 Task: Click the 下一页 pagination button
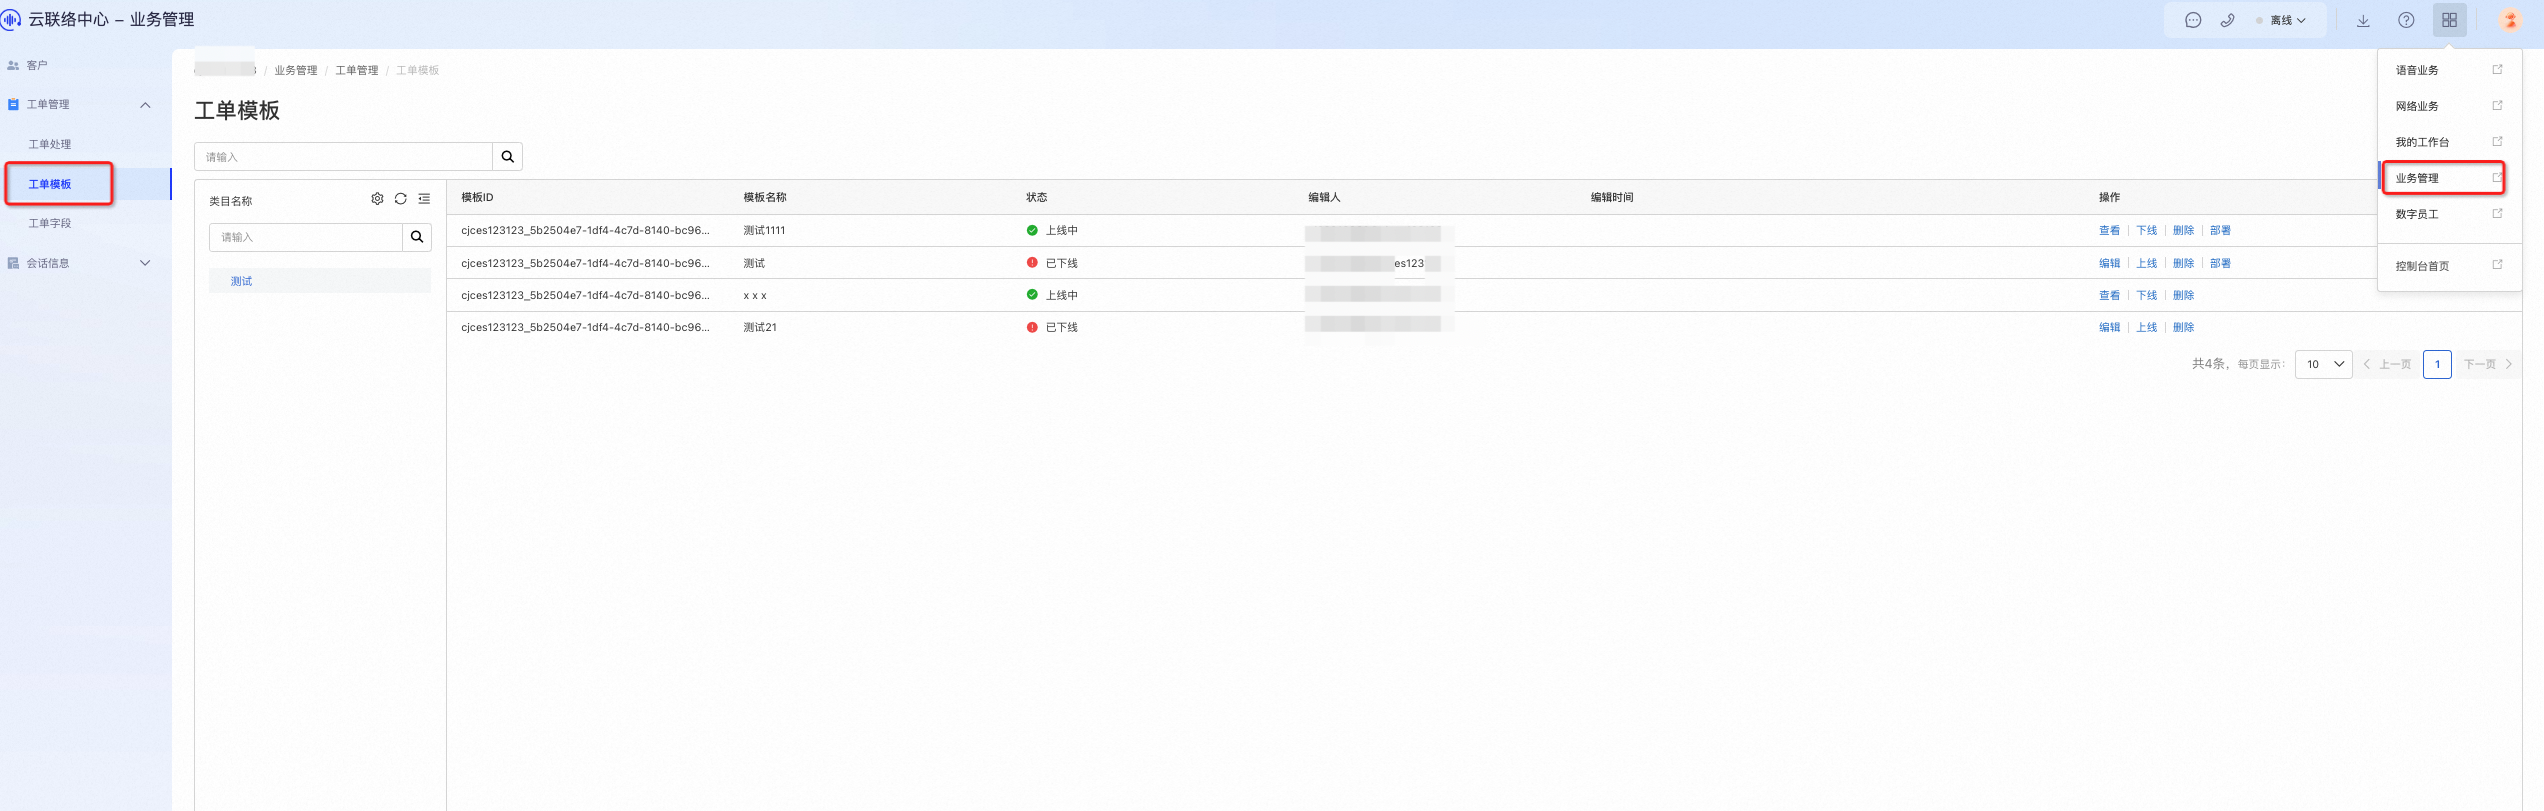2487,364
